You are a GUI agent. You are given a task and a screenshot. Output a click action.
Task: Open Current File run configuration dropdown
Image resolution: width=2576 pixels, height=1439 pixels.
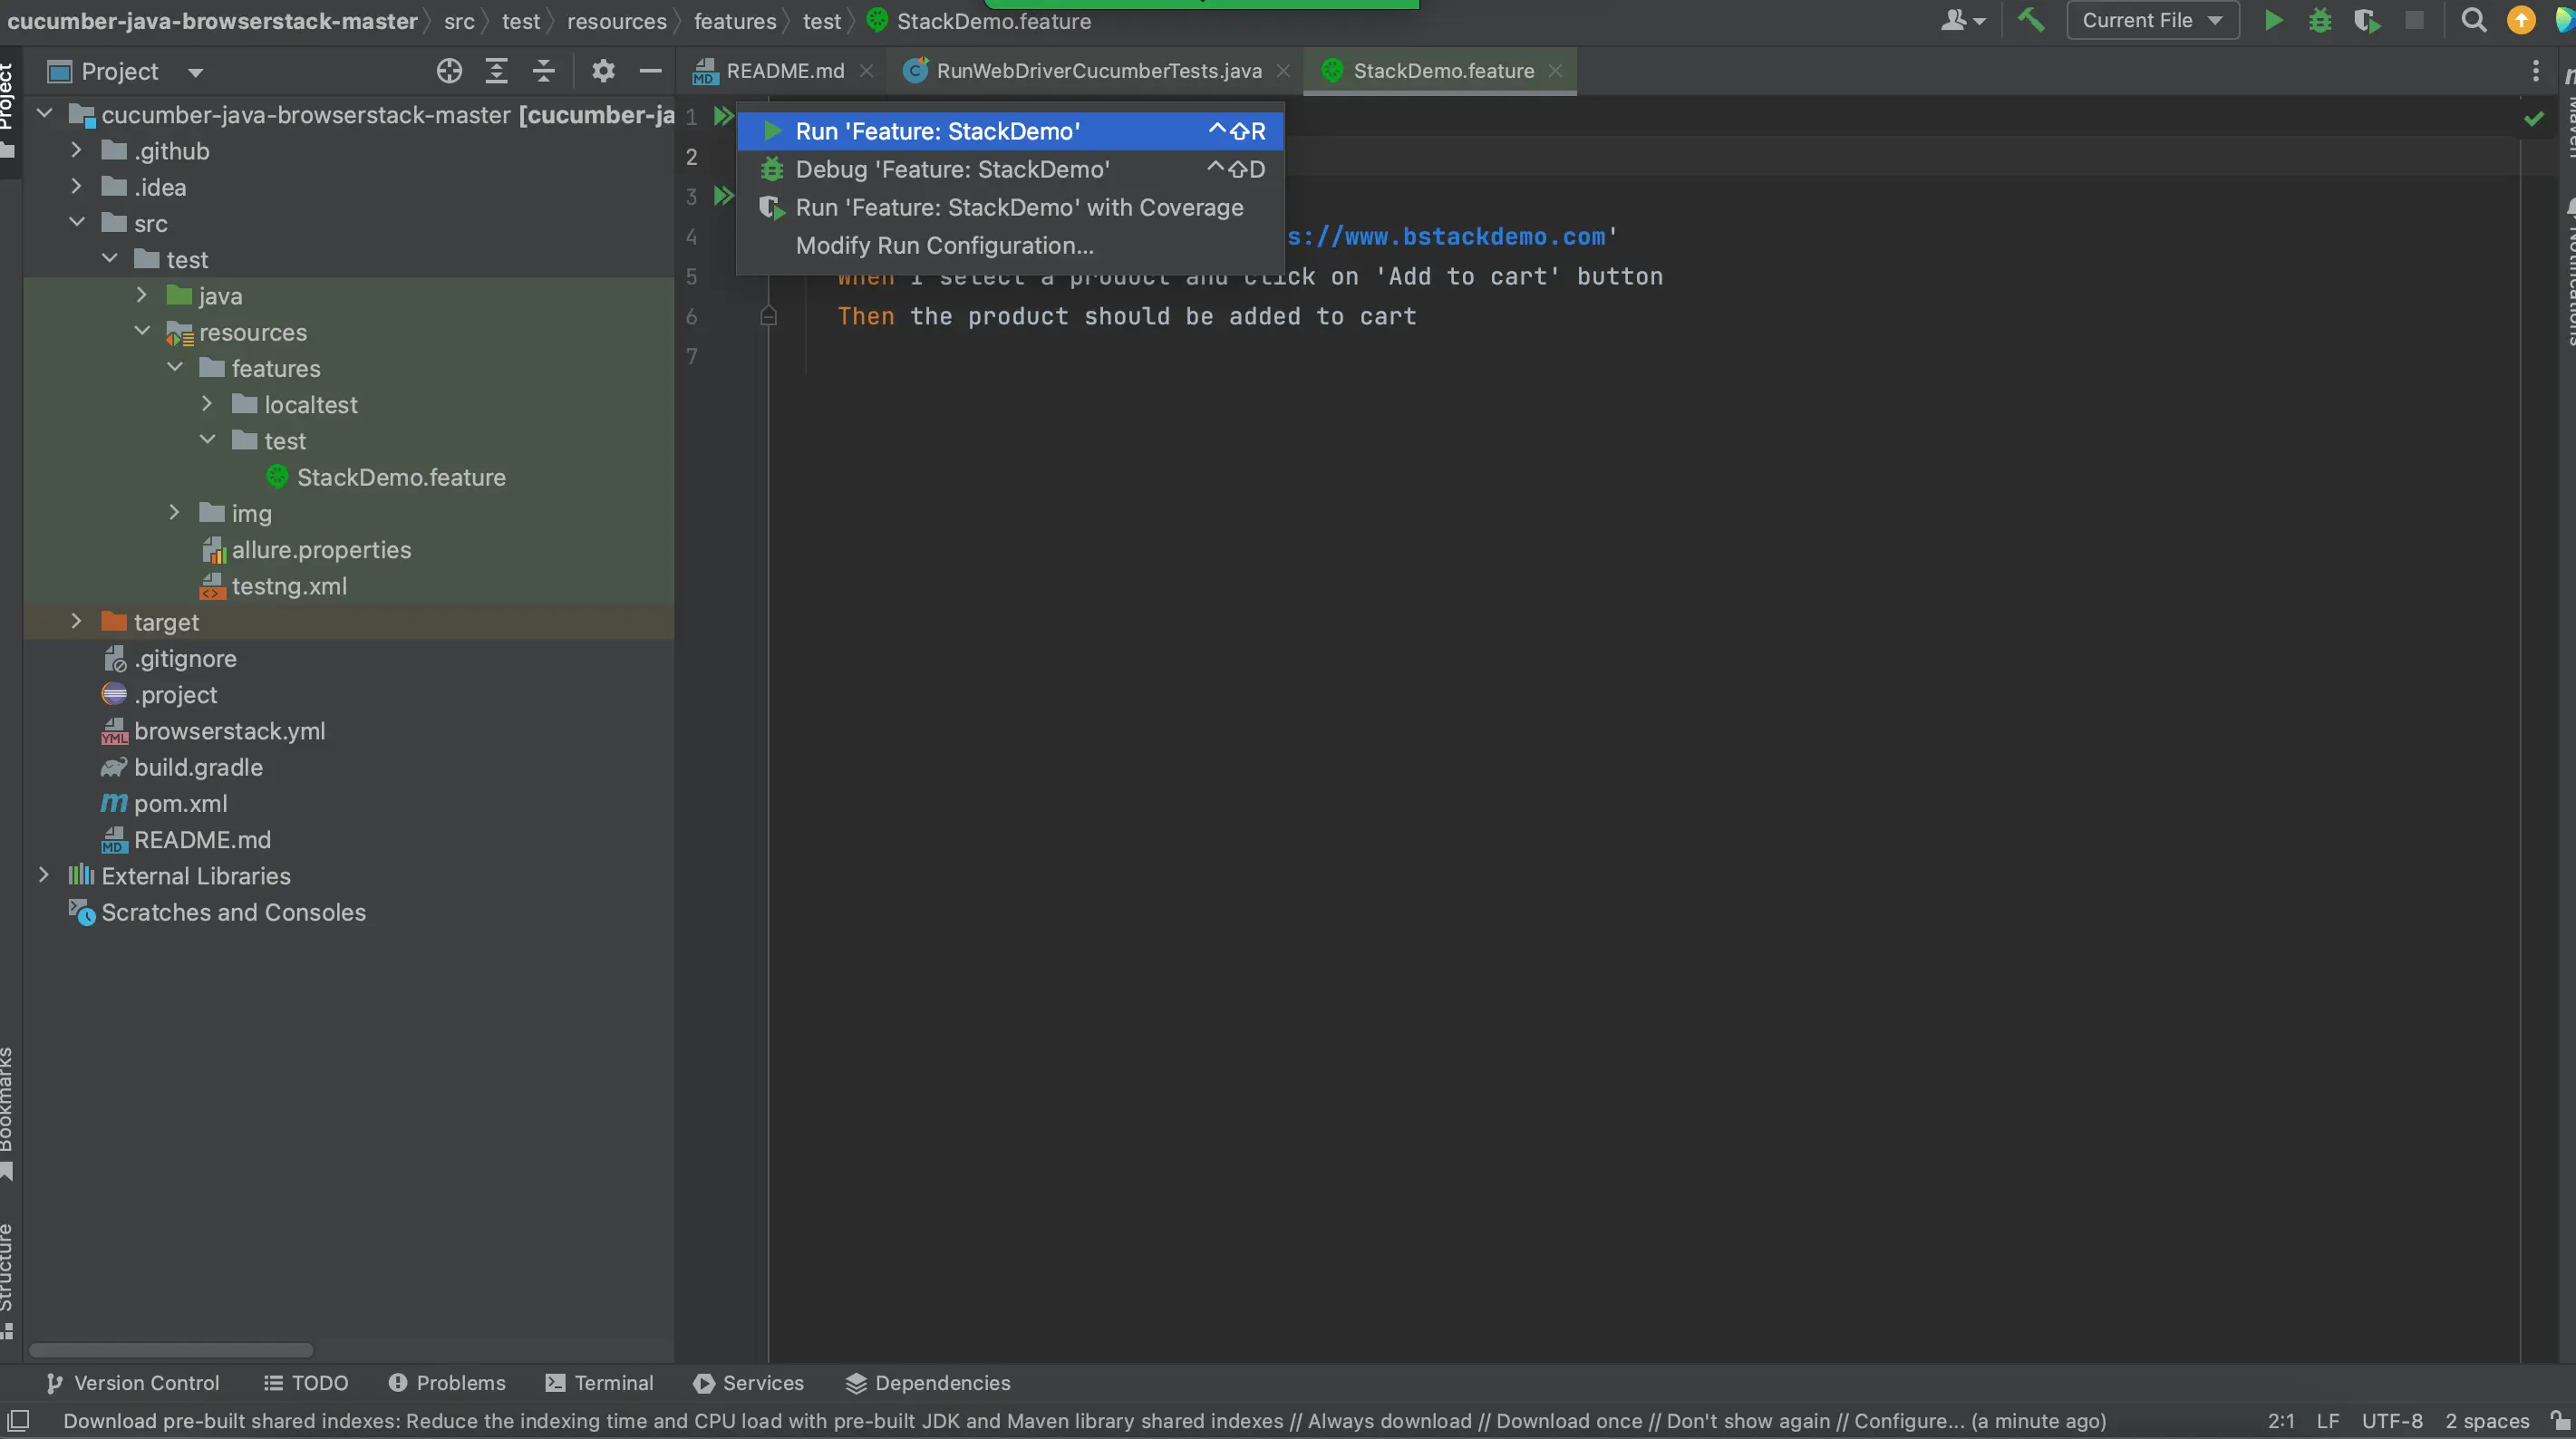(x=2151, y=20)
